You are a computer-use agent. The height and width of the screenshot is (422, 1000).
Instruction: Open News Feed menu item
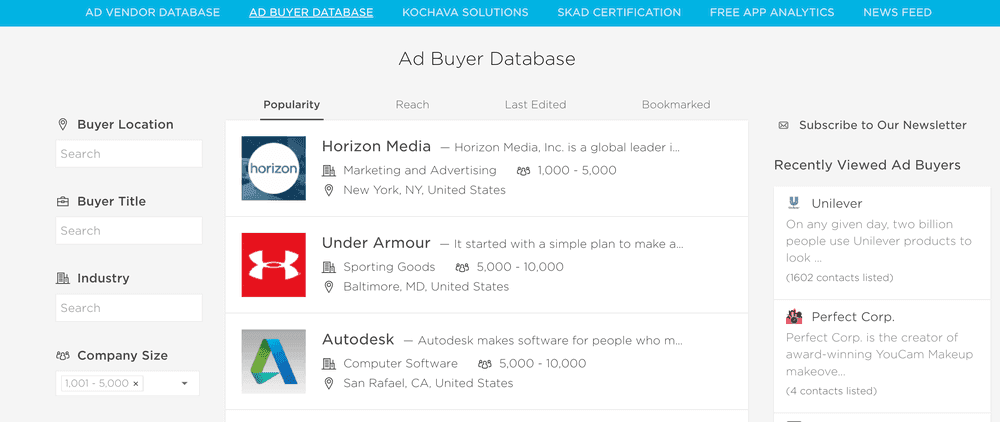point(897,12)
